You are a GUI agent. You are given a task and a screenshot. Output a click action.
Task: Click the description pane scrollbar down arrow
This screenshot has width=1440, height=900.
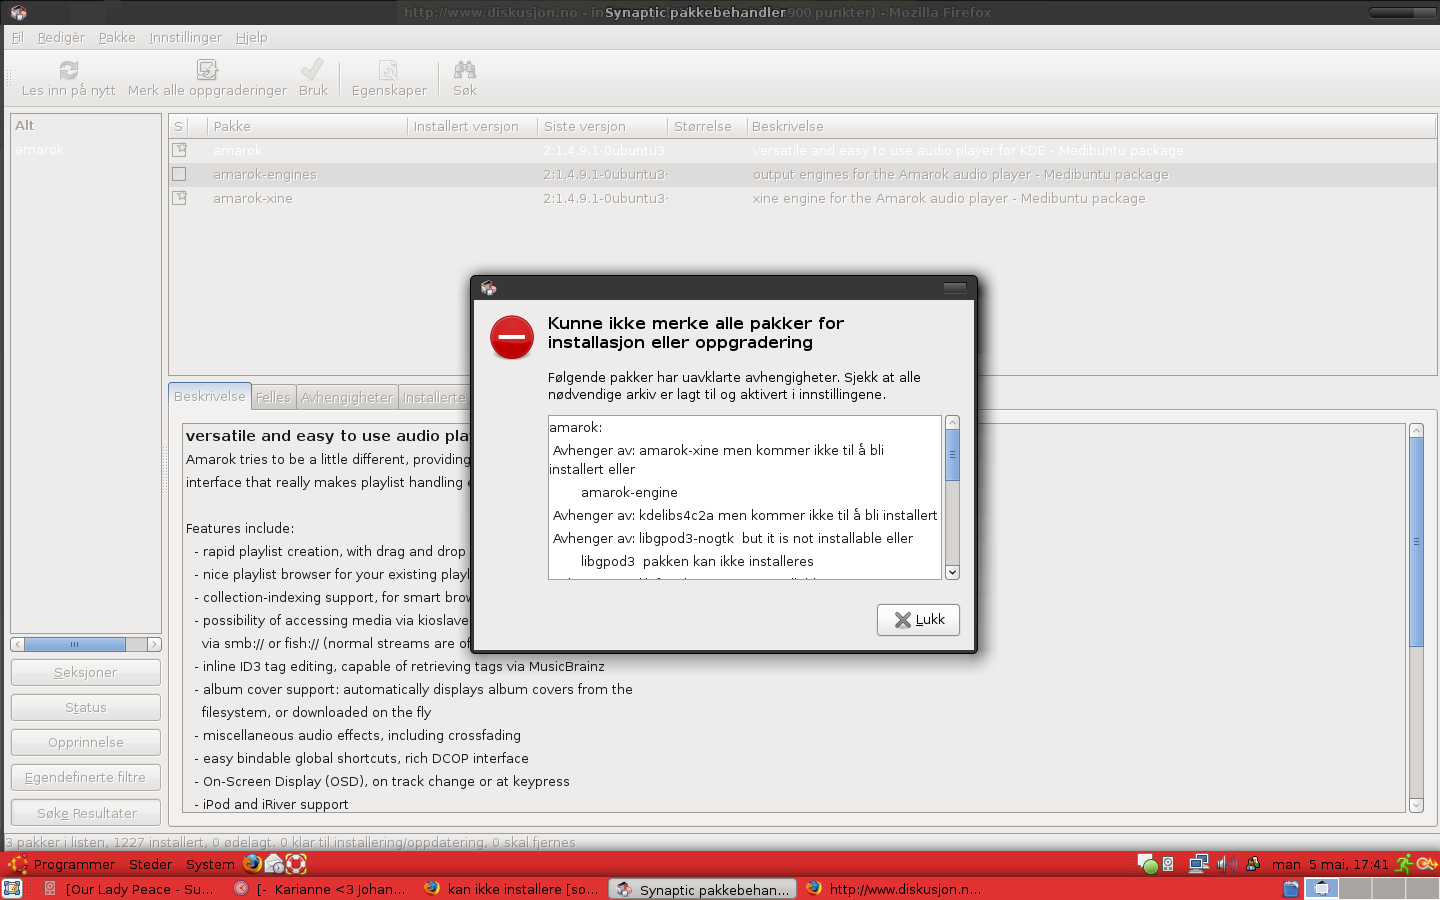click(1416, 805)
